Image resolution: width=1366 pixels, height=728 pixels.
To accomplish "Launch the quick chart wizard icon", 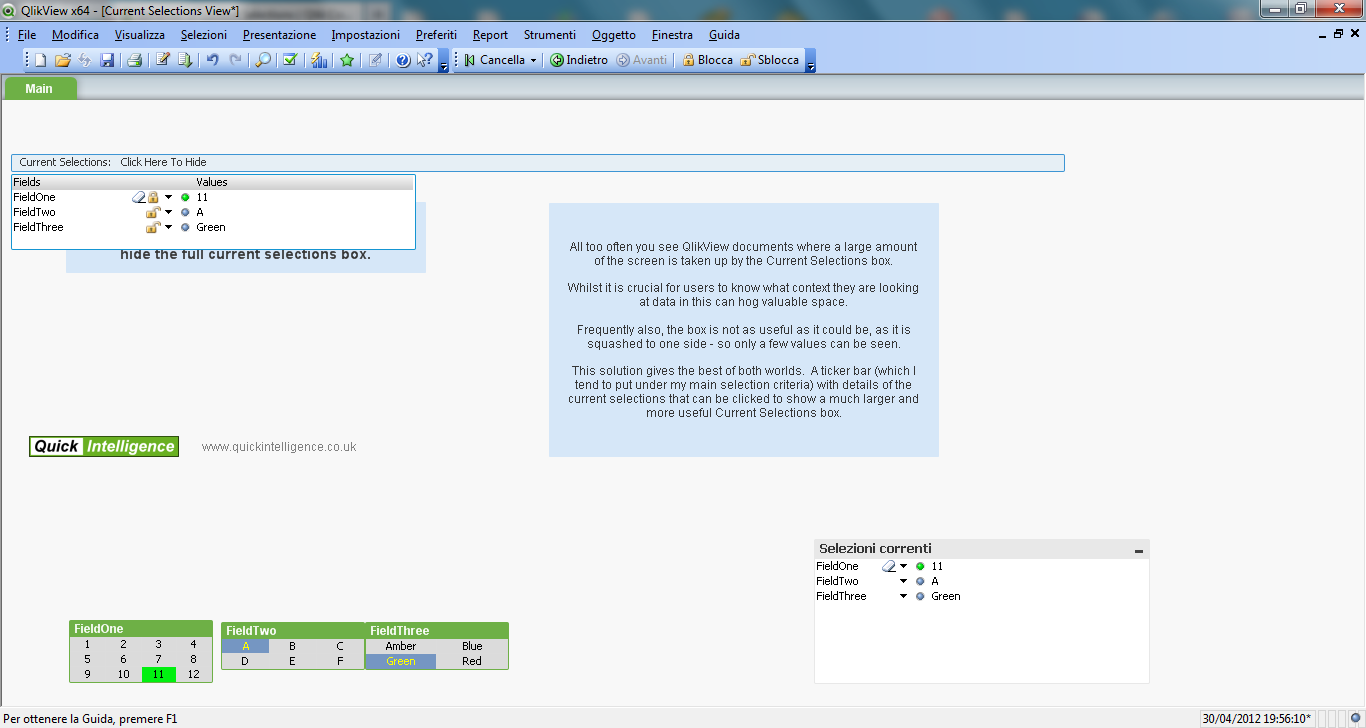I will (319, 60).
